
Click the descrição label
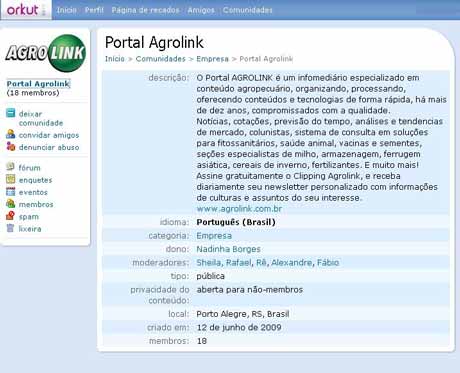(x=169, y=78)
